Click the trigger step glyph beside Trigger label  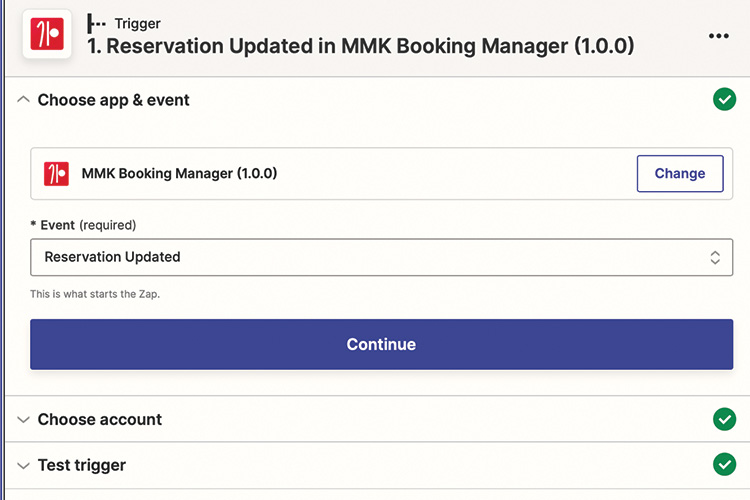click(x=96, y=22)
